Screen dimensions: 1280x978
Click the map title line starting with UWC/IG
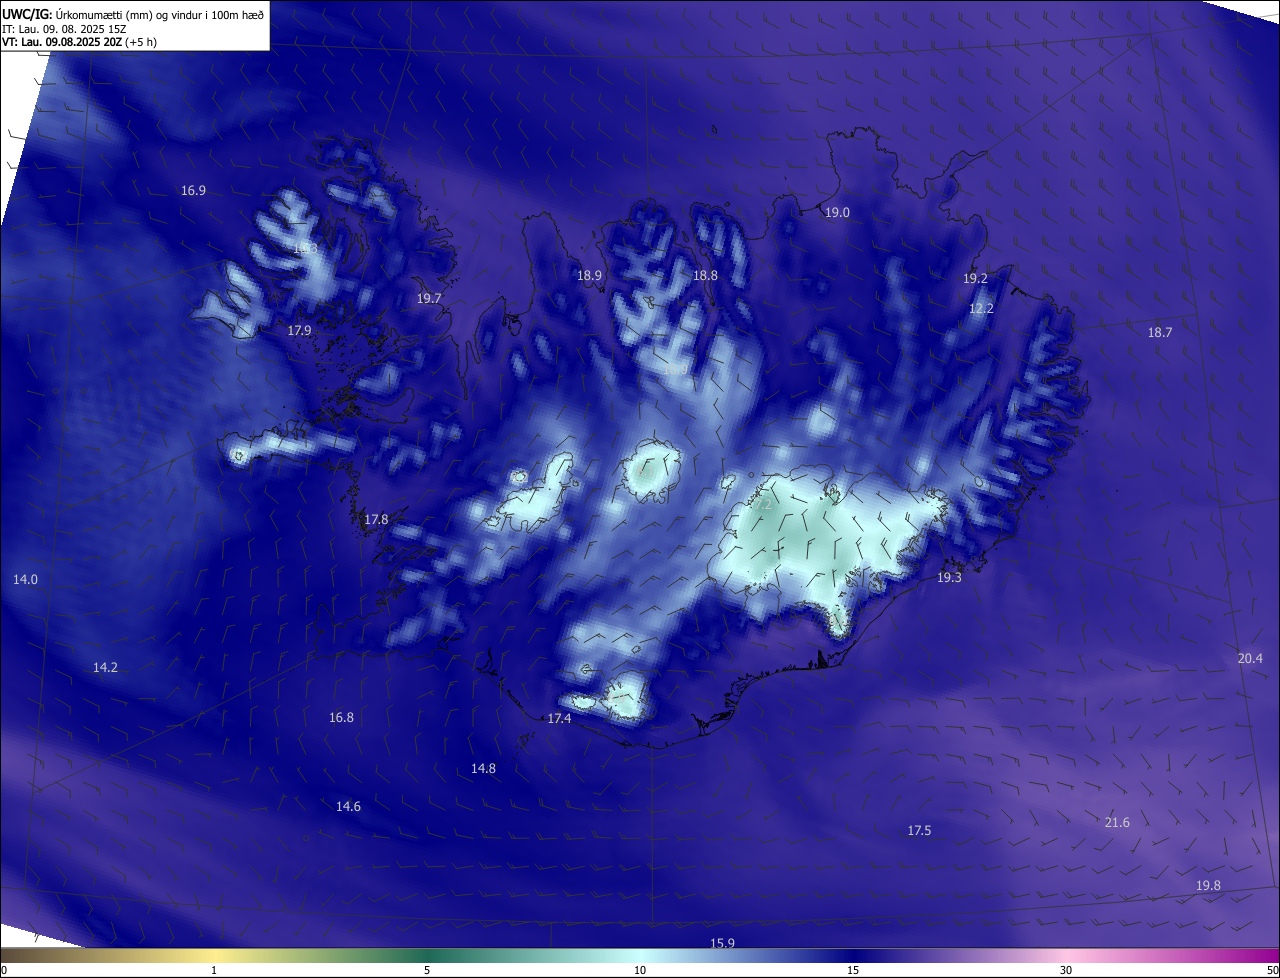[x=132, y=14]
